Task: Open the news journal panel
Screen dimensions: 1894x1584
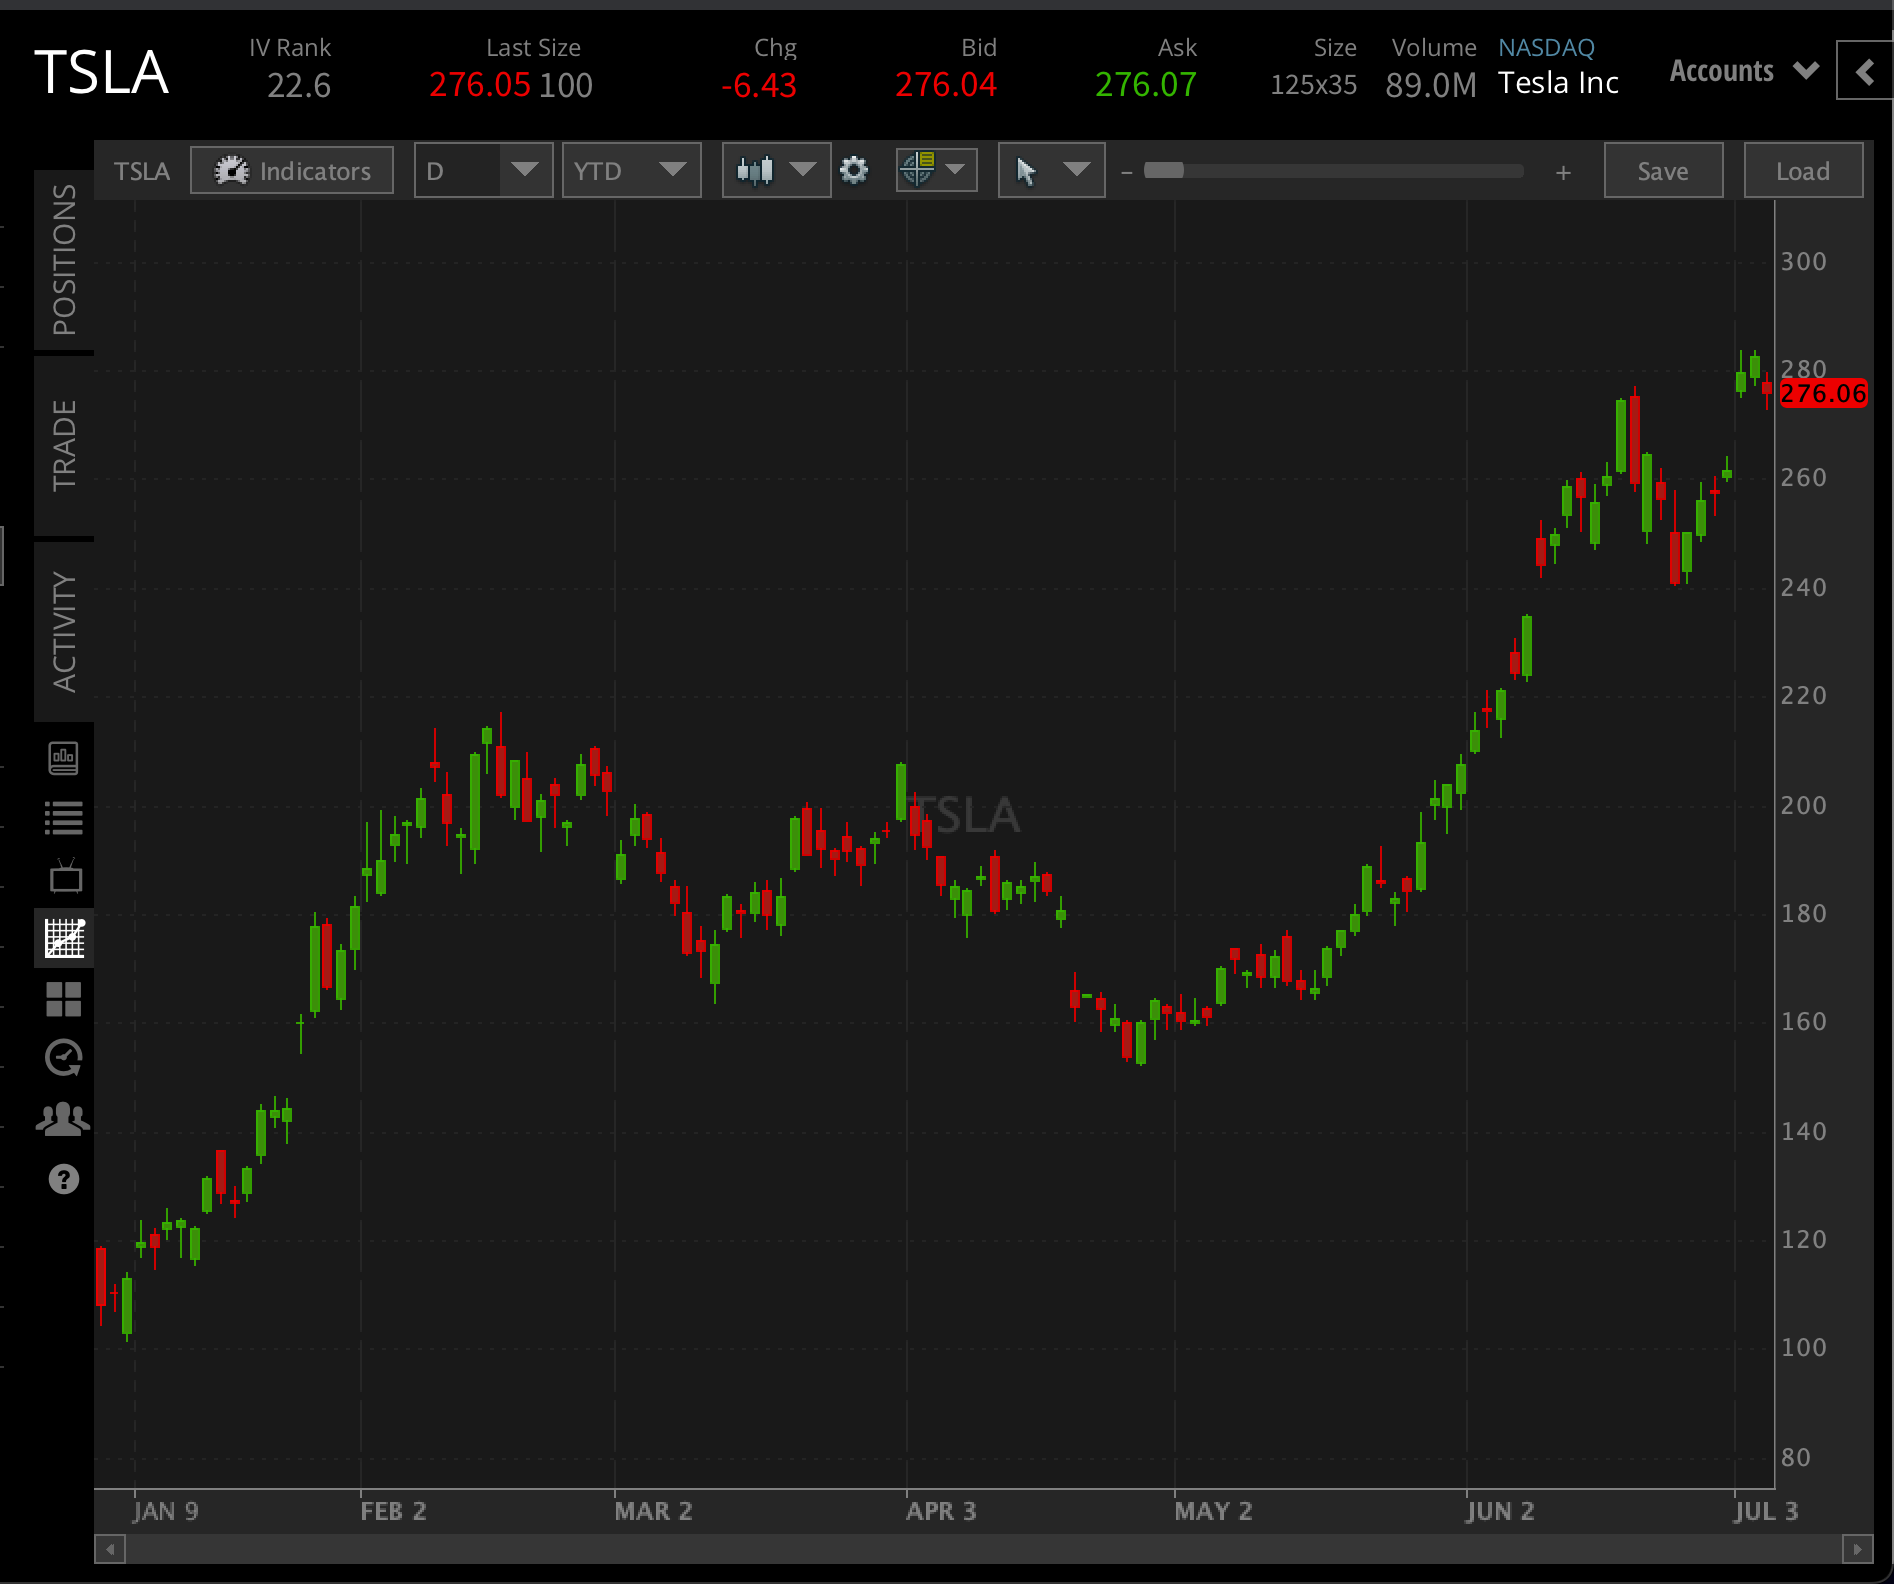Action: pyautogui.click(x=65, y=757)
